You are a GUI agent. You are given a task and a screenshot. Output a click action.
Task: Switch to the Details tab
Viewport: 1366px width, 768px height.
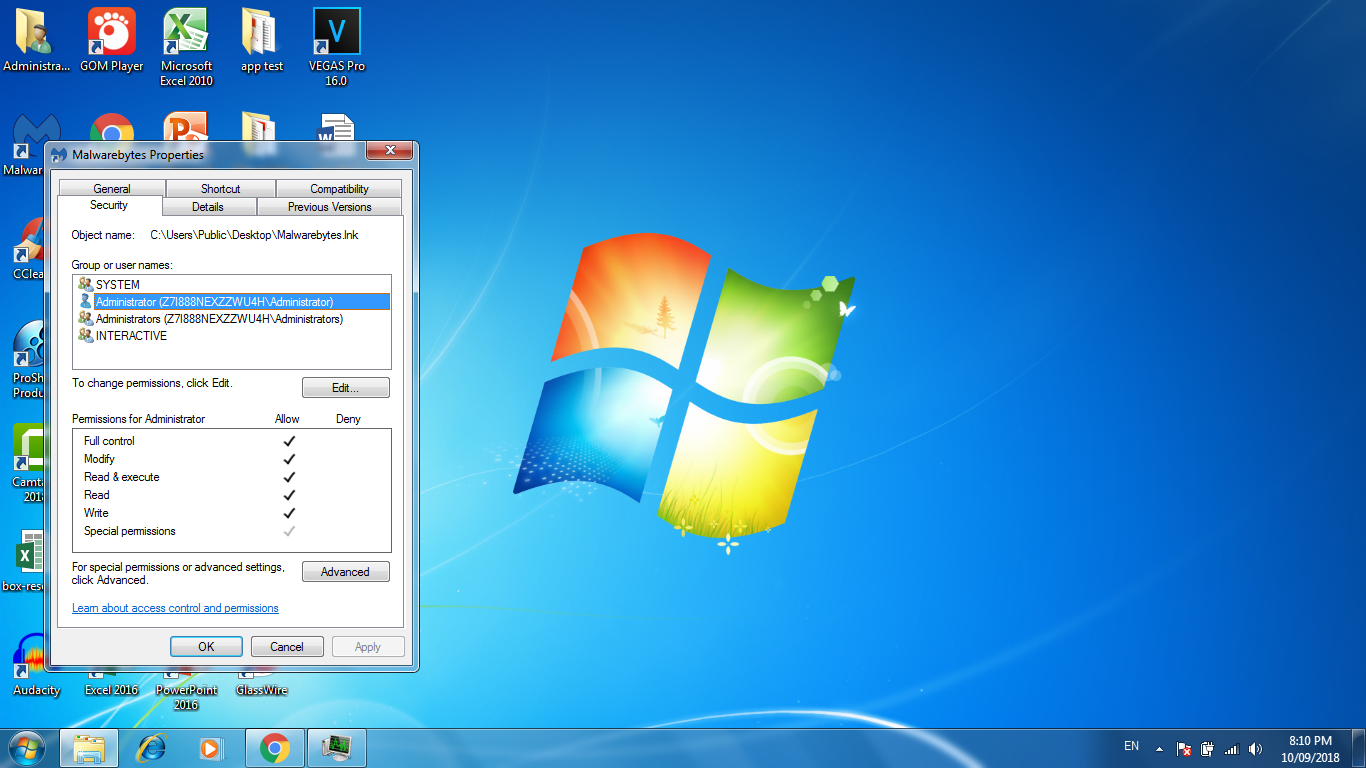click(208, 207)
